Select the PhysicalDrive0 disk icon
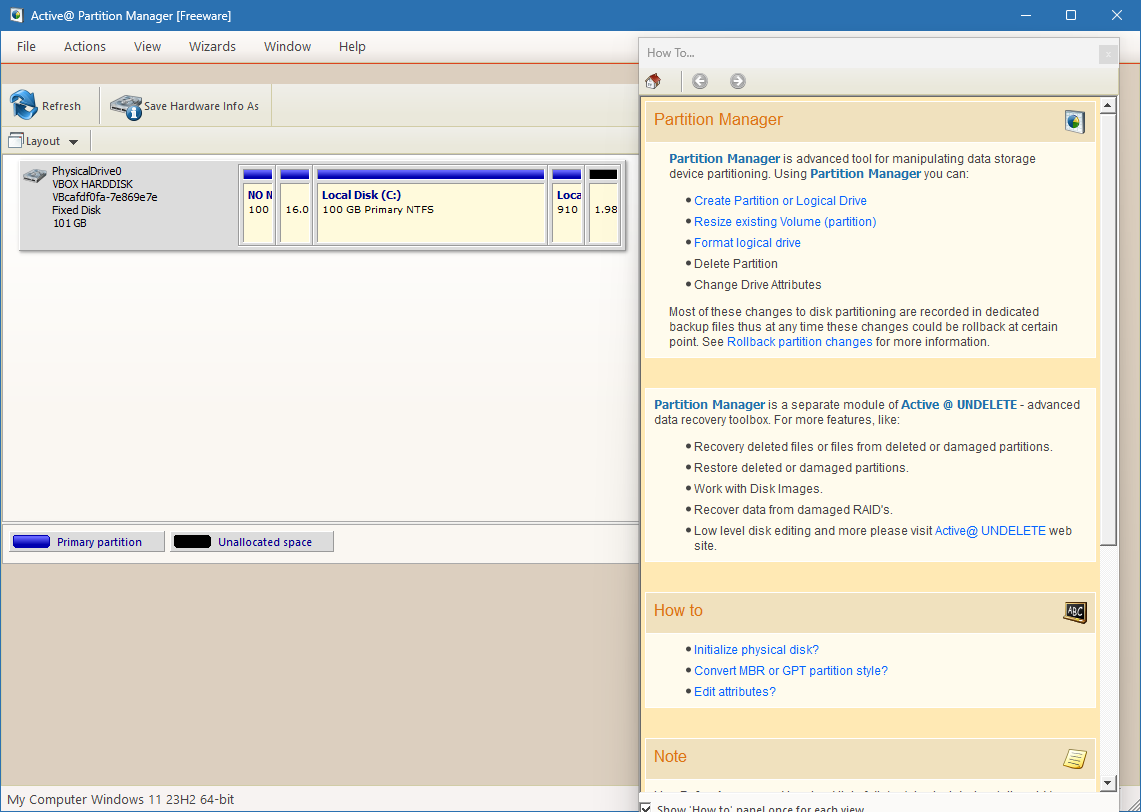Viewport: 1141px width, 812px height. (x=34, y=175)
